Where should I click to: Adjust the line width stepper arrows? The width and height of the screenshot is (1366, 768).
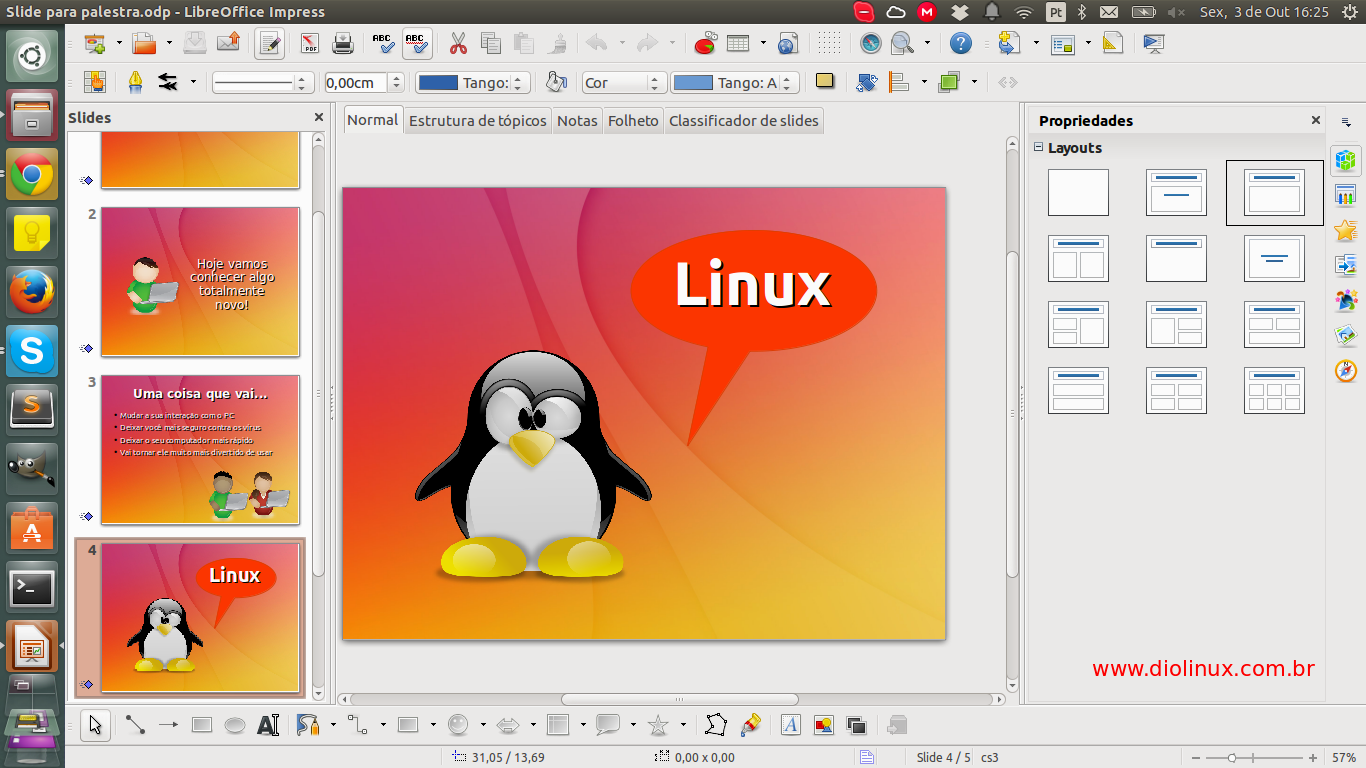point(397,83)
